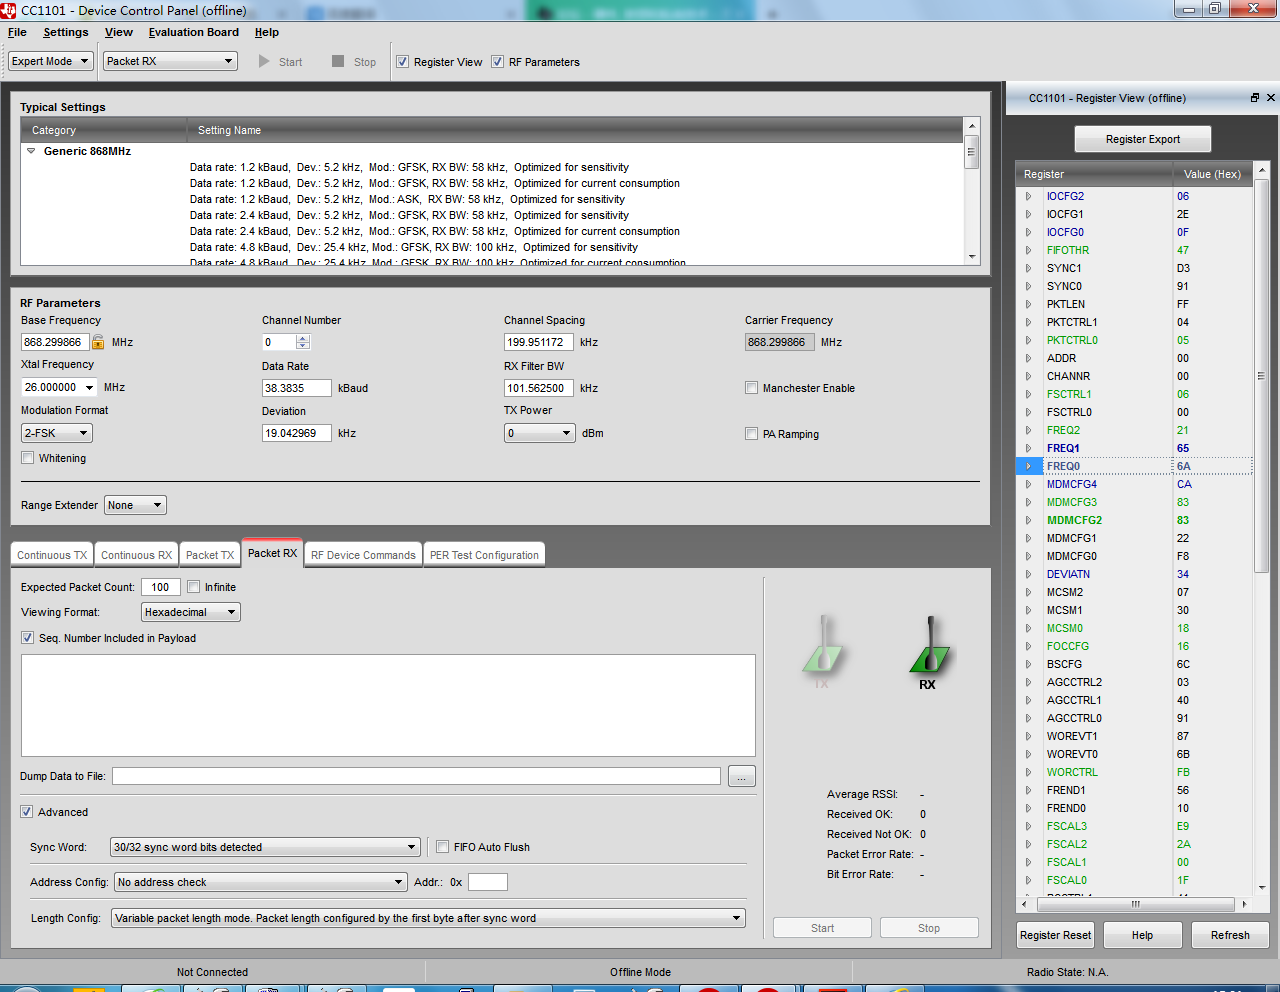Switch to the Packet TX tab
The height and width of the screenshot is (992, 1280).
point(210,555)
